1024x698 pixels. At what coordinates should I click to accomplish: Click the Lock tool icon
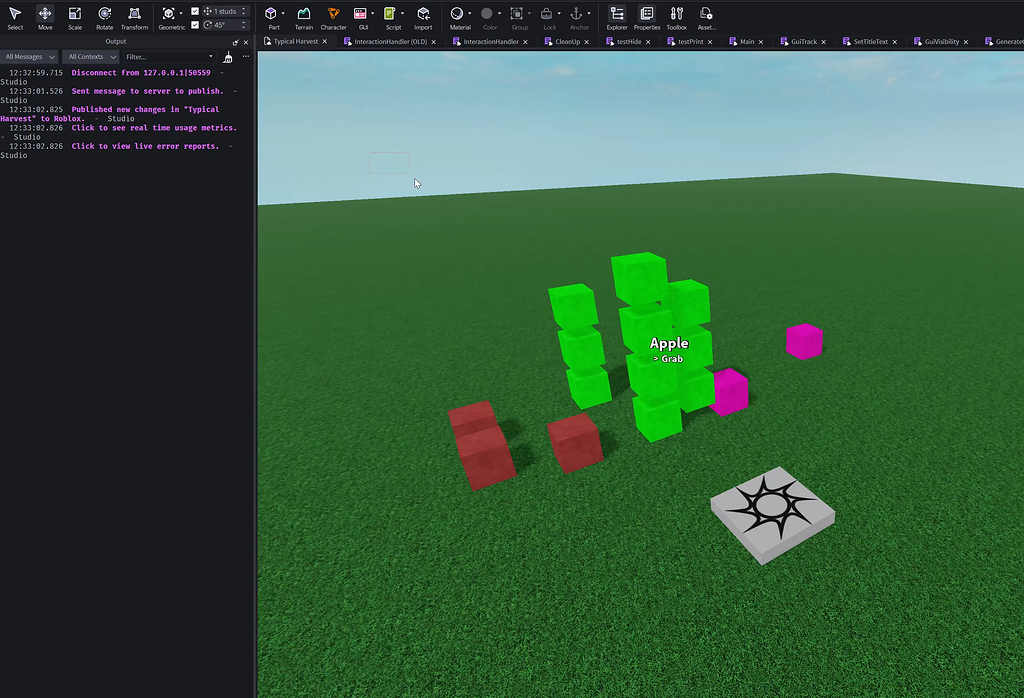pos(547,14)
